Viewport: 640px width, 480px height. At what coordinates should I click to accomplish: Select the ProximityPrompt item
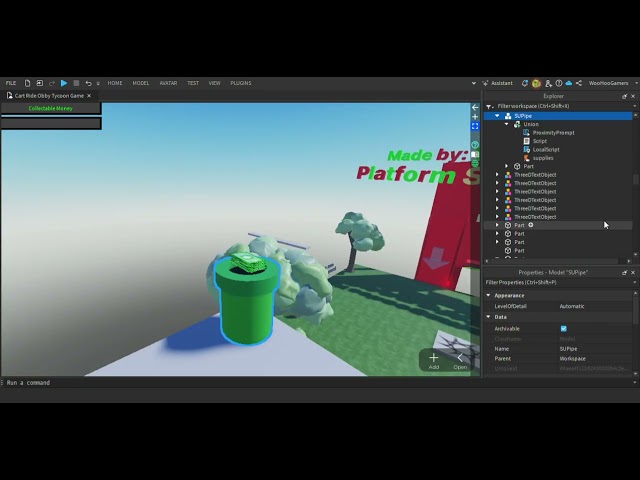553,133
